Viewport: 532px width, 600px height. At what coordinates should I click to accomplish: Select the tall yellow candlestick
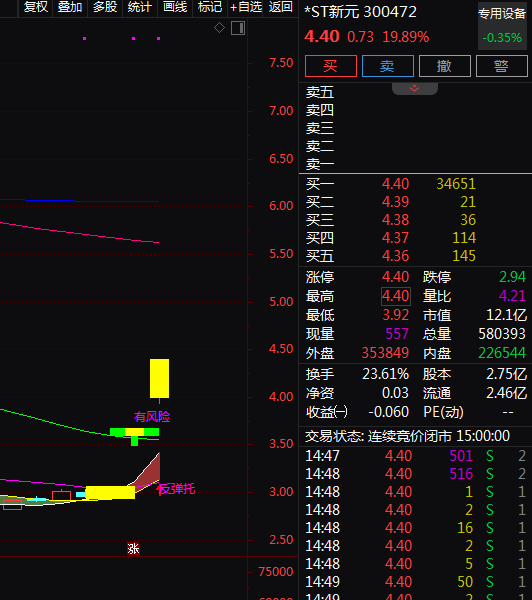pos(159,378)
